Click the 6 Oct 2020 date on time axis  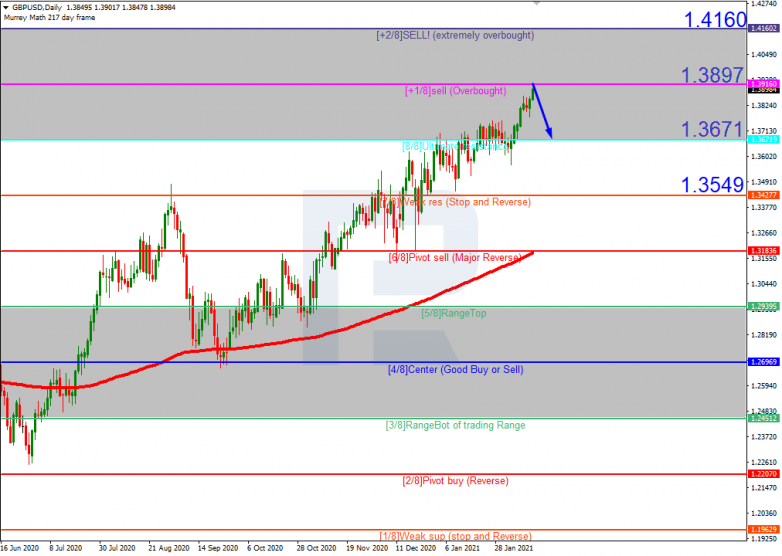tap(265, 548)
